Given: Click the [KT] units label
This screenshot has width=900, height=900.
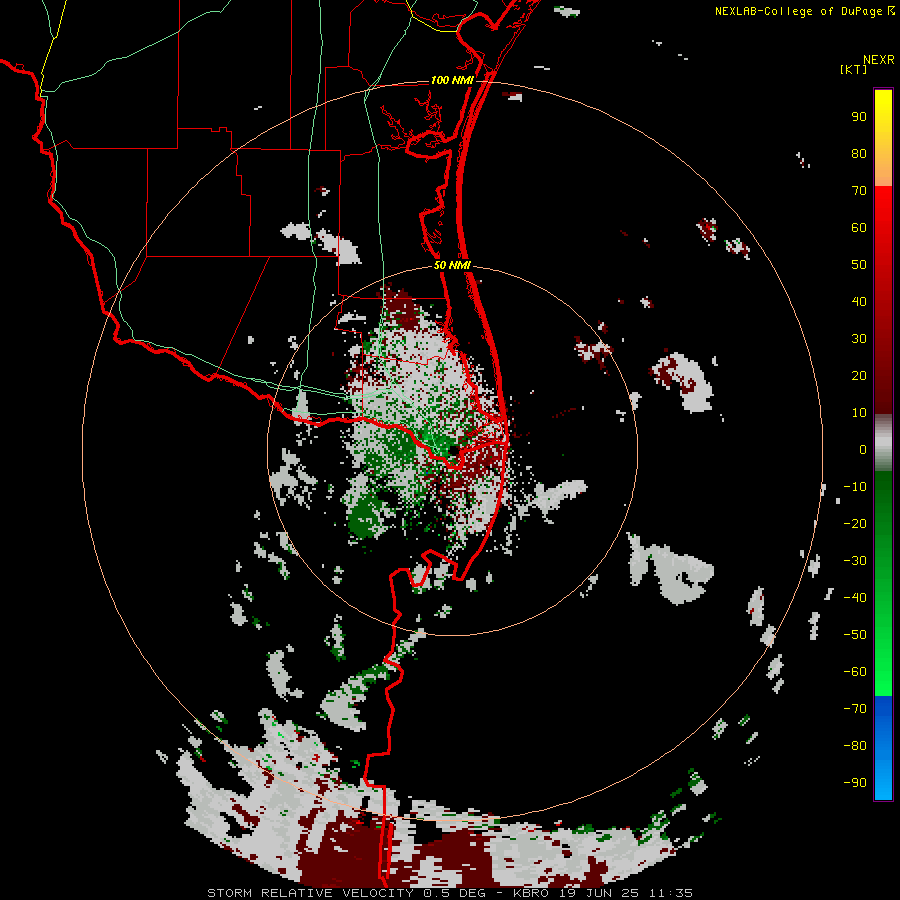Looking at the screenshot, I should coord(853,69).
